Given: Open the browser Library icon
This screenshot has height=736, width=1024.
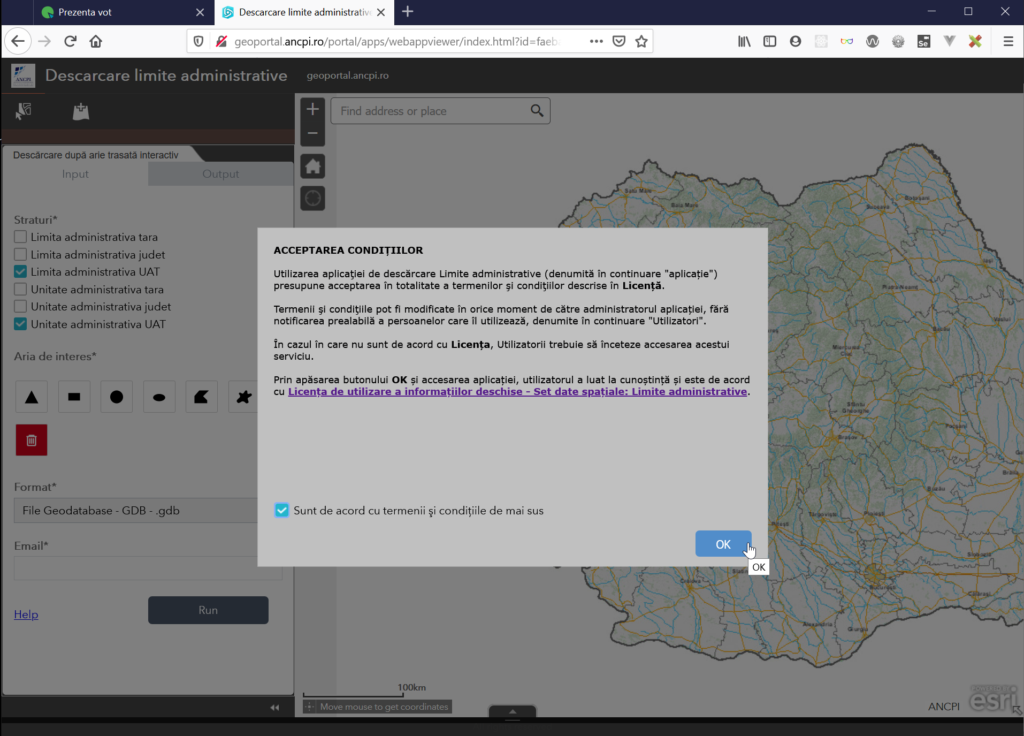Looking at the screenshot, I should (x=744, y=41).
